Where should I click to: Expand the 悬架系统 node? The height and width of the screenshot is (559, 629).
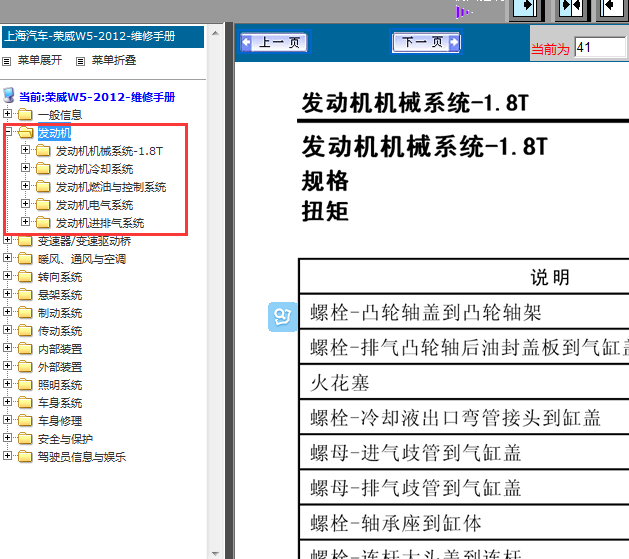coord(7,294)
